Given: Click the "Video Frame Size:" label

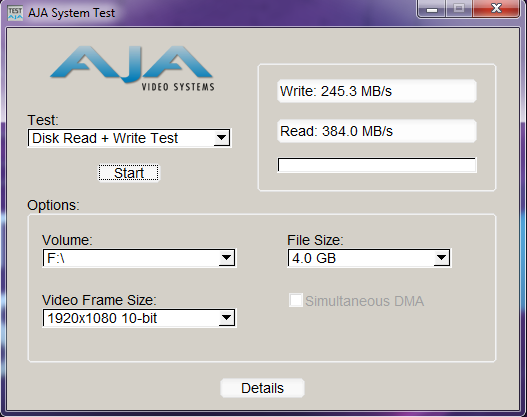Looking at the screenshot, I should point(99,300).
